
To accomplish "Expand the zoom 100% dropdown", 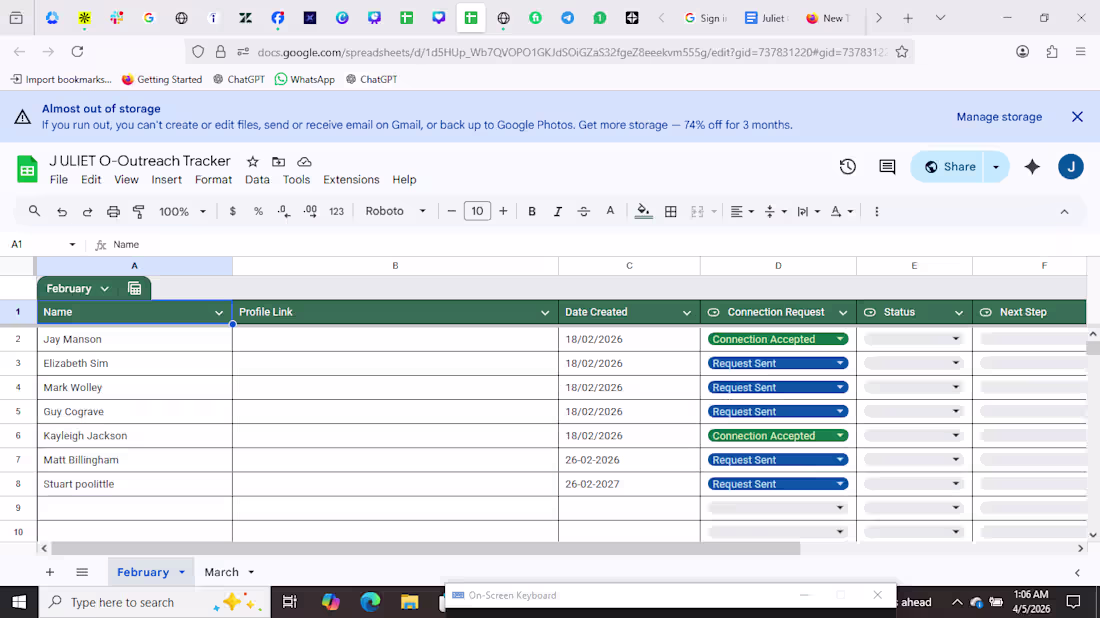I will click(181, 212).
